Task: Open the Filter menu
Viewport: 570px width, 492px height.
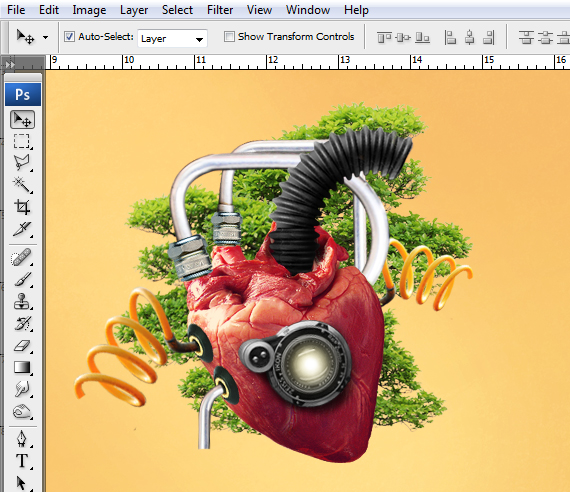Action: [x=220, y=10]
